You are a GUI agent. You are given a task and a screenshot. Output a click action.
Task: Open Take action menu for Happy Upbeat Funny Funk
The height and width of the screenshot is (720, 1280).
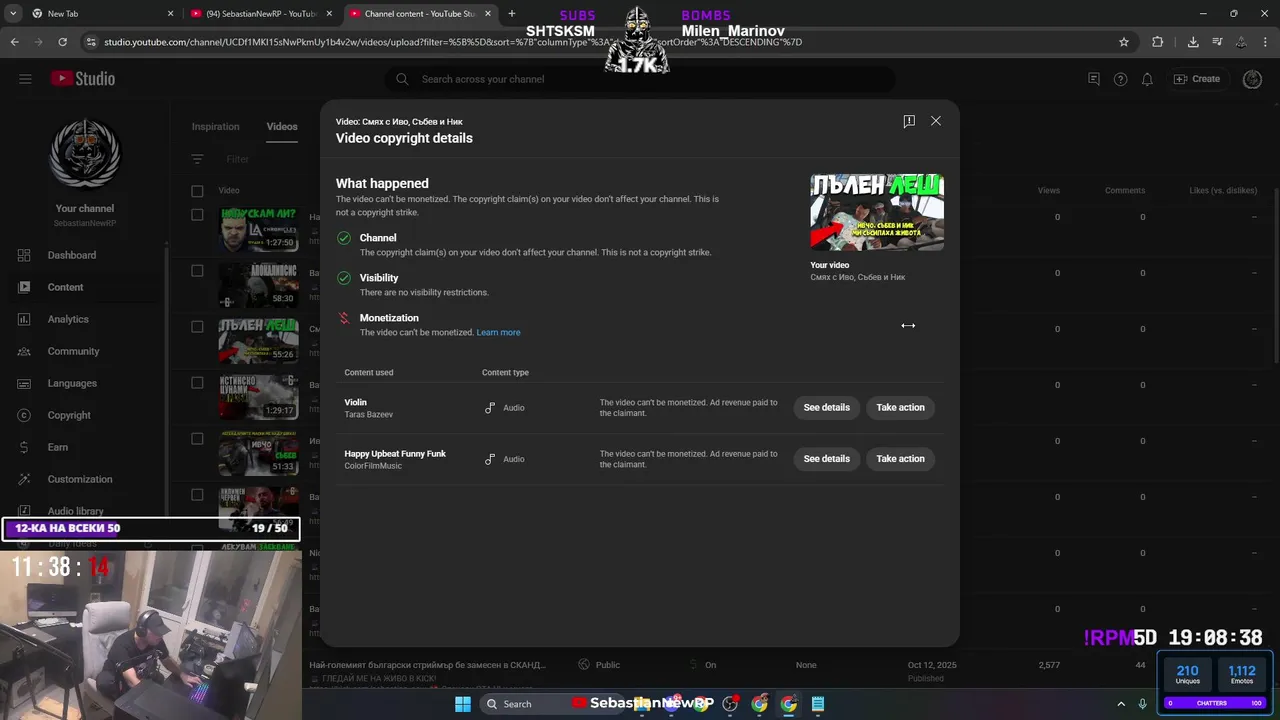click(x=900, y=459)
